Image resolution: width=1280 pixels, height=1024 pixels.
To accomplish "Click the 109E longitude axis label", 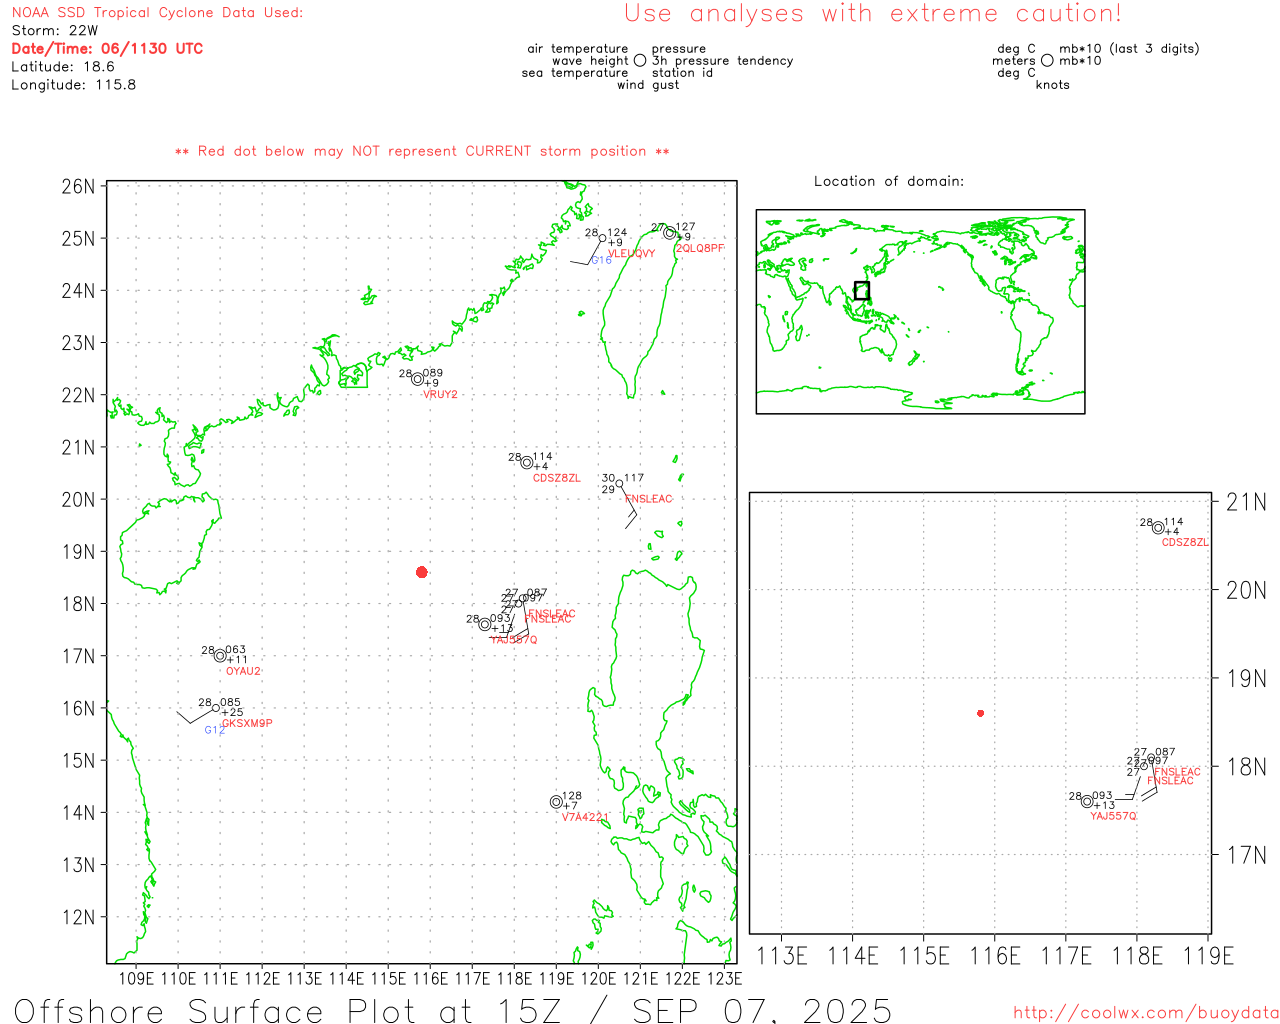I will point(136,978).
